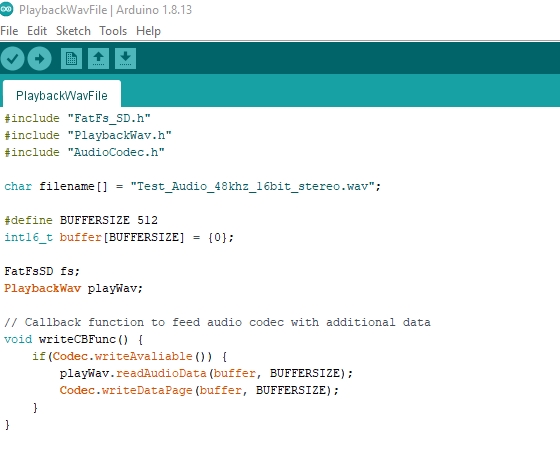Create a new sketch with the New icon
This screenshot has width=560, height=453.
[71, 59]
